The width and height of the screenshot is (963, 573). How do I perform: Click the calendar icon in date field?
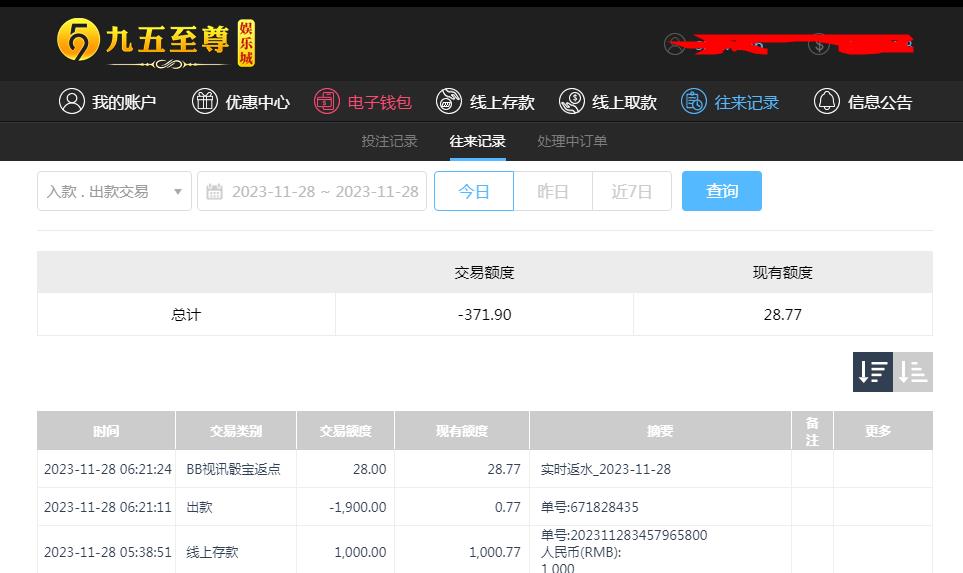coord(214,192)
